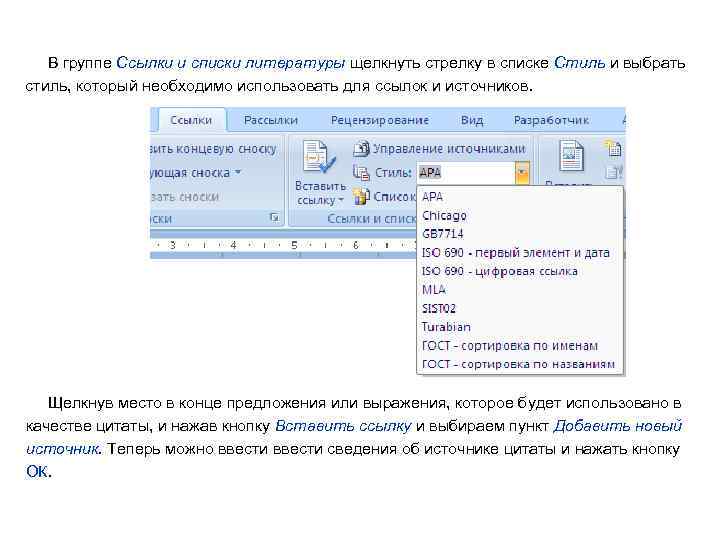Click the ruler mark 5
The width and height of the screenshot is (720, 540).
(294, 245)
